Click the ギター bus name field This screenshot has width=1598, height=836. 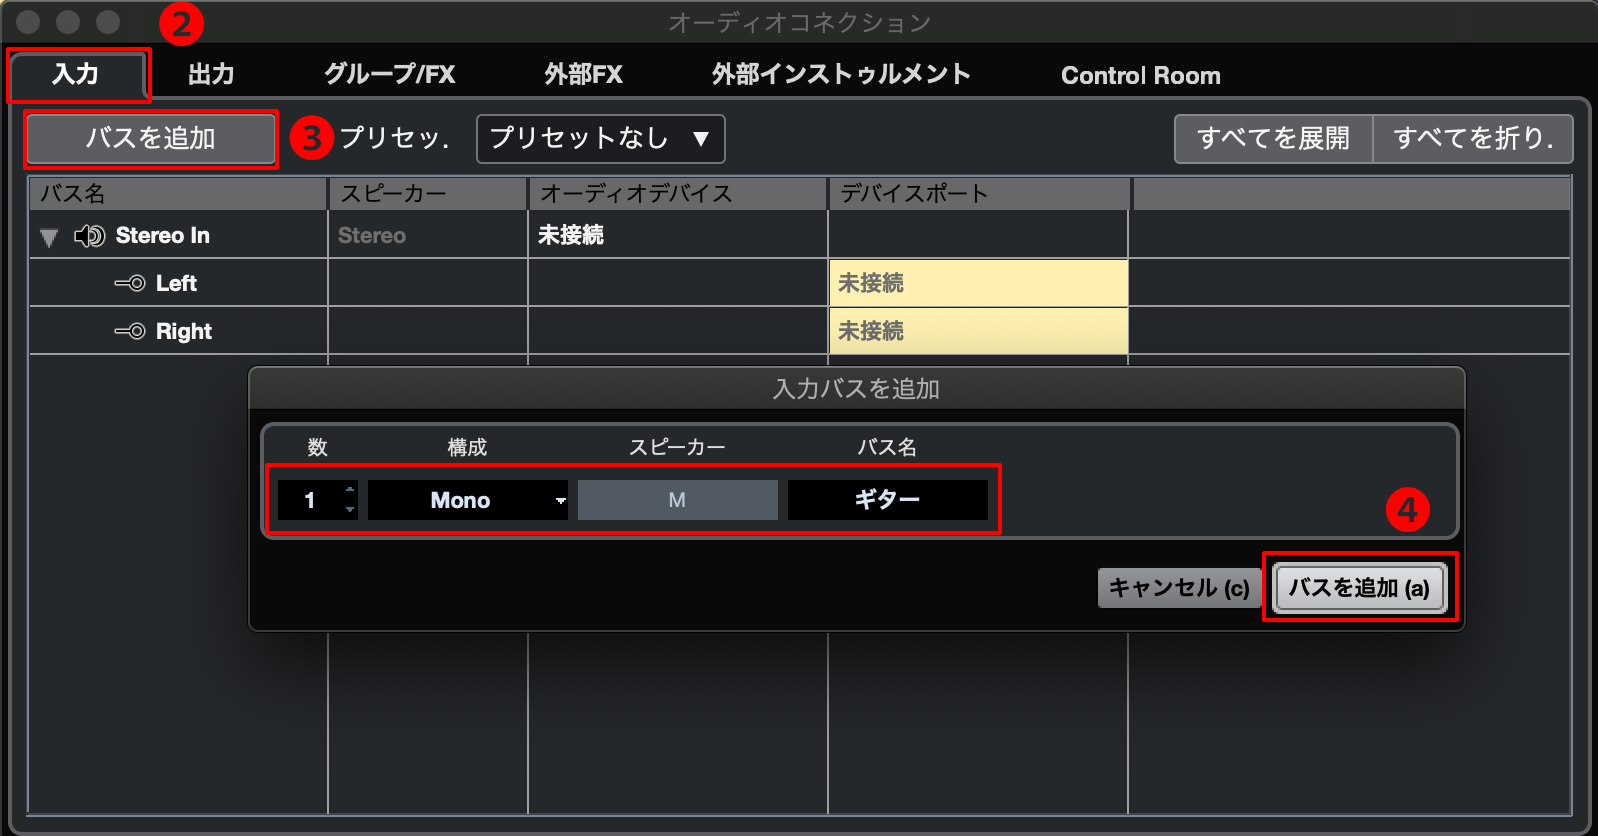(887, 500)
